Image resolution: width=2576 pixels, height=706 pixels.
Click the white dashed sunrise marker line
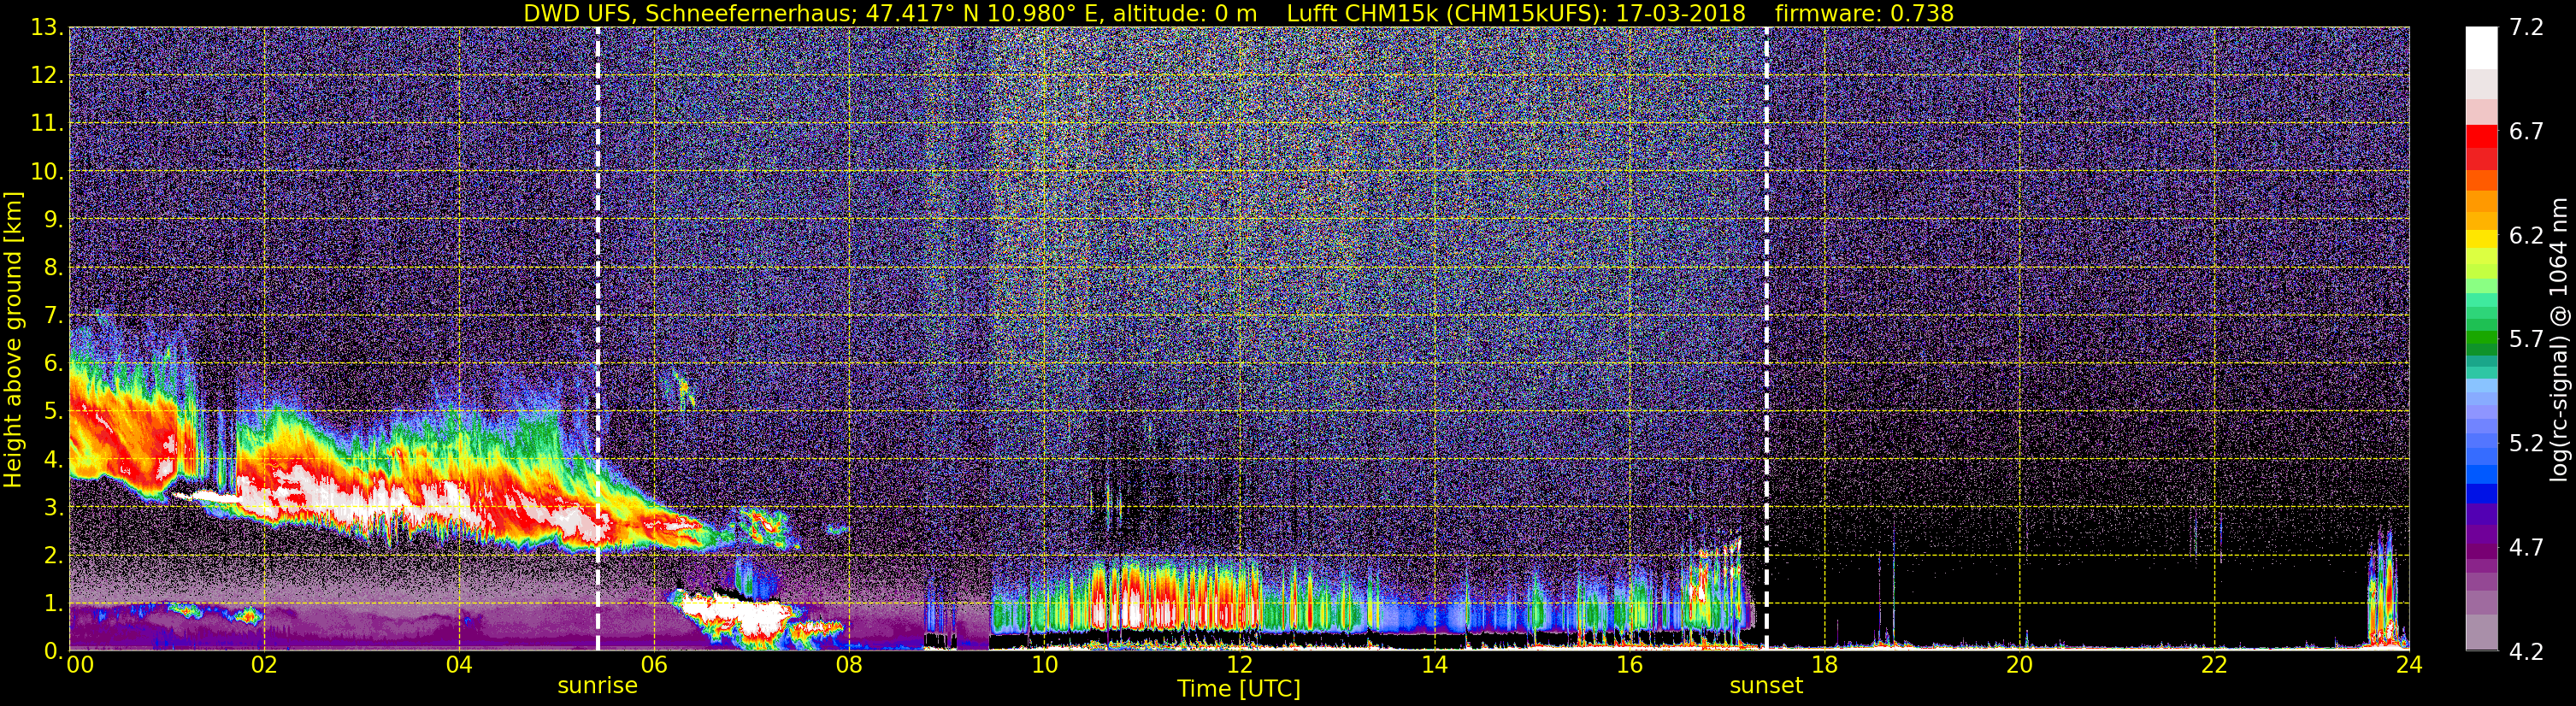point(598,339)
